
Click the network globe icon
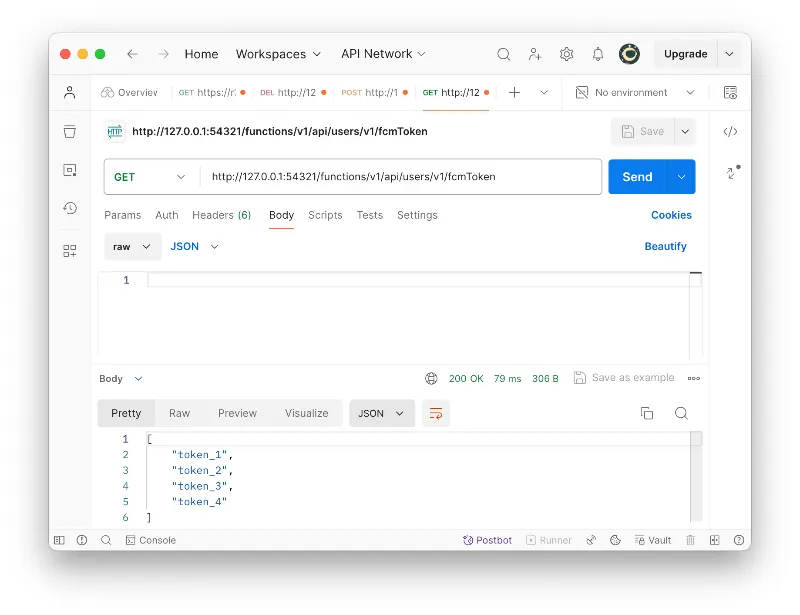(431, 378)
